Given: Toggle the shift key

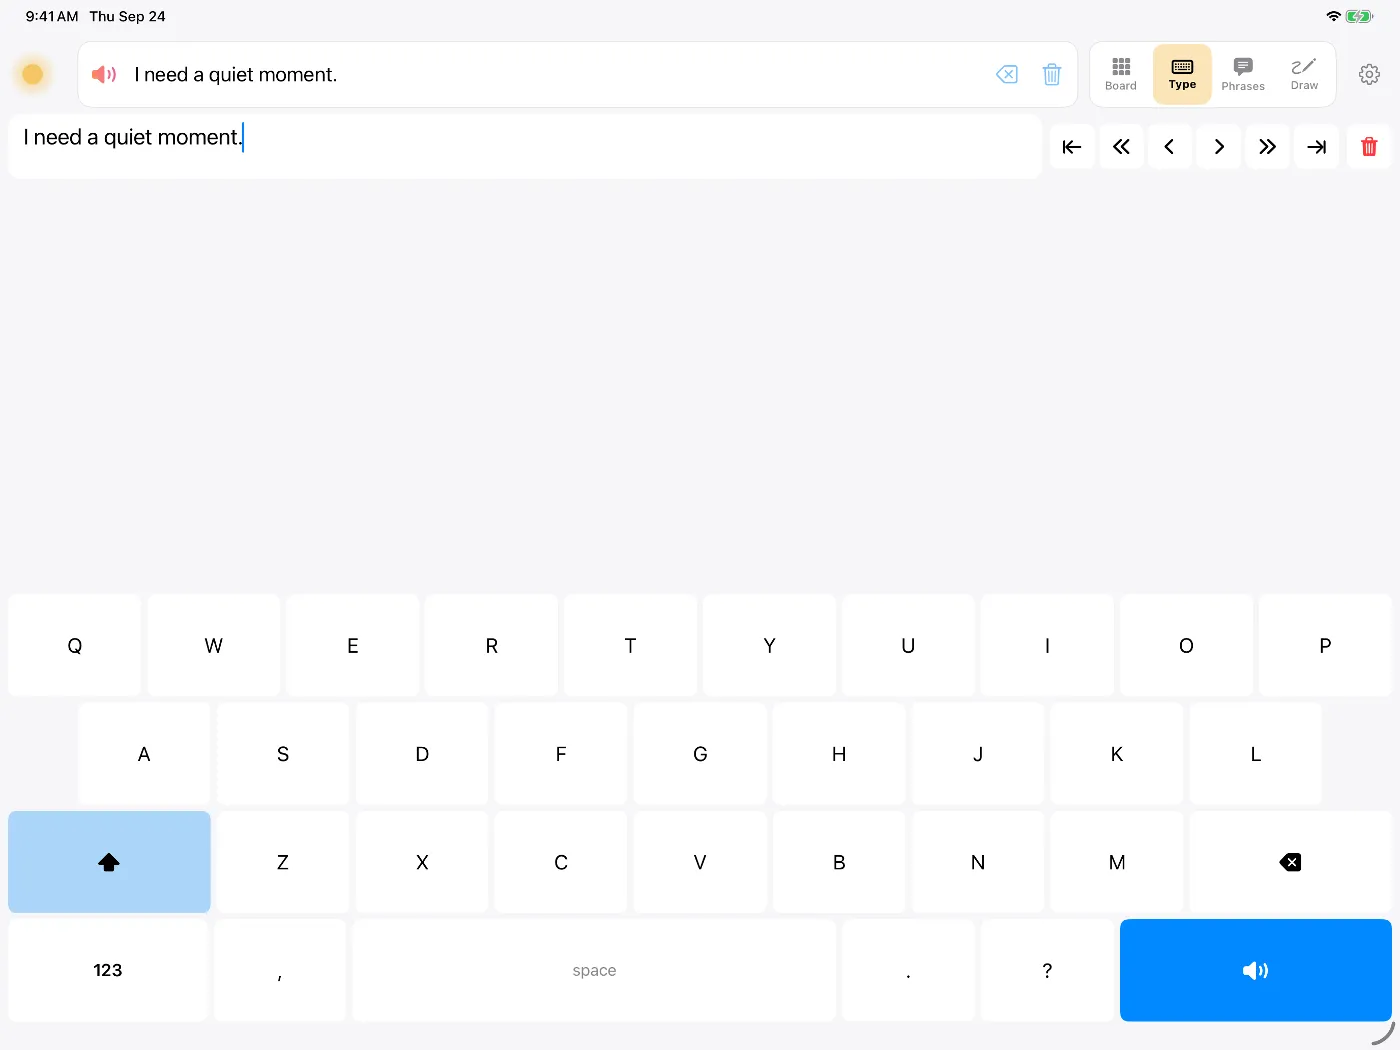Looking at the screenshot, I should [x=109, y=862].
